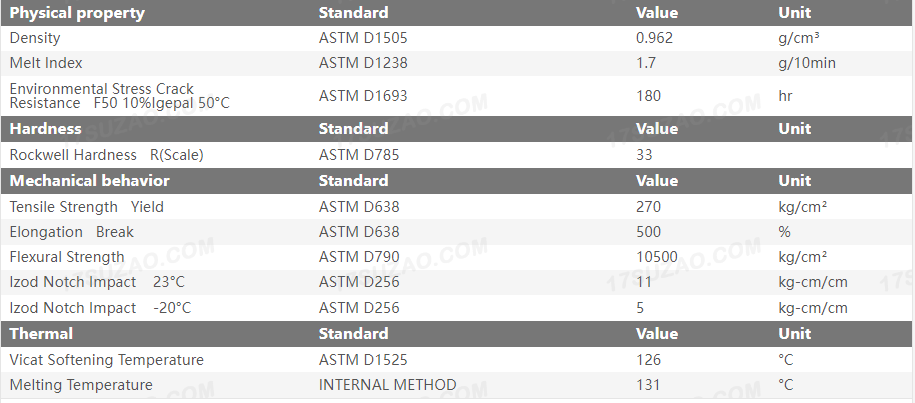Click the "Thermal" section header
Screen dimensions: 915x403
(41, 334)
